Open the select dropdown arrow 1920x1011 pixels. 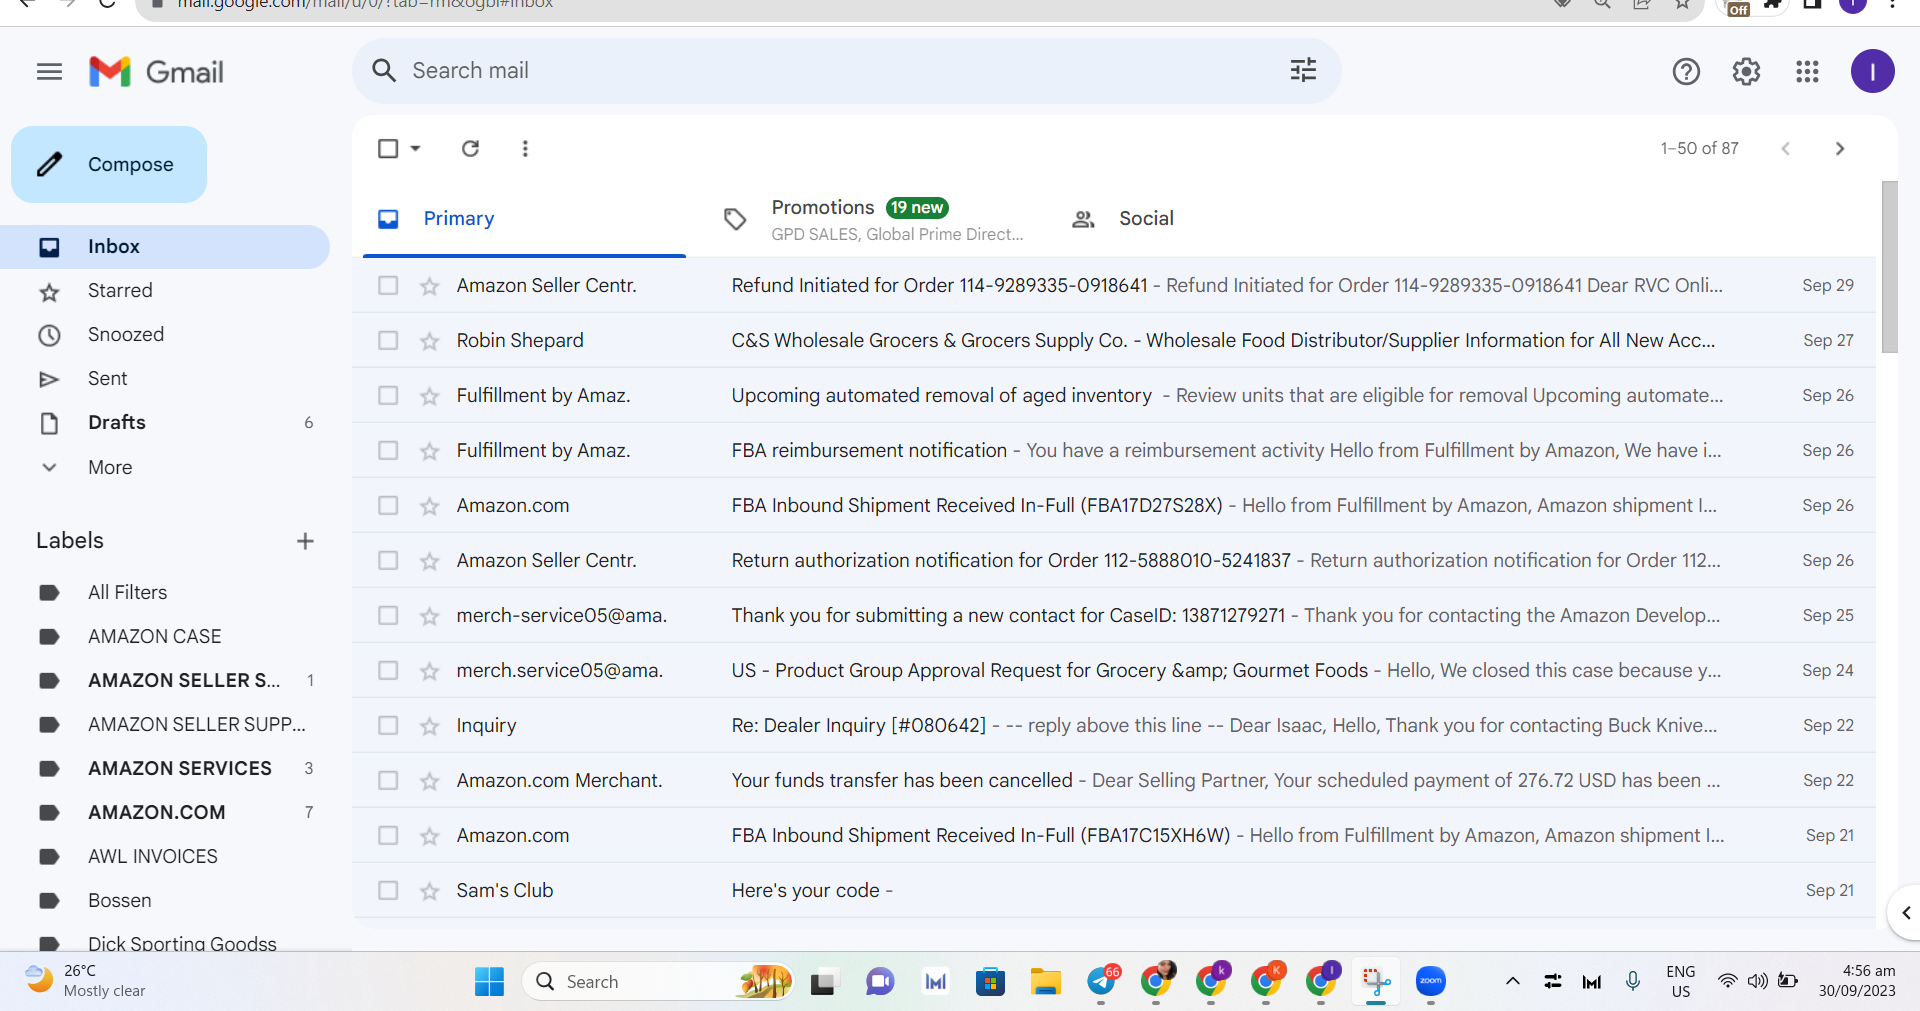coord(415,149)
